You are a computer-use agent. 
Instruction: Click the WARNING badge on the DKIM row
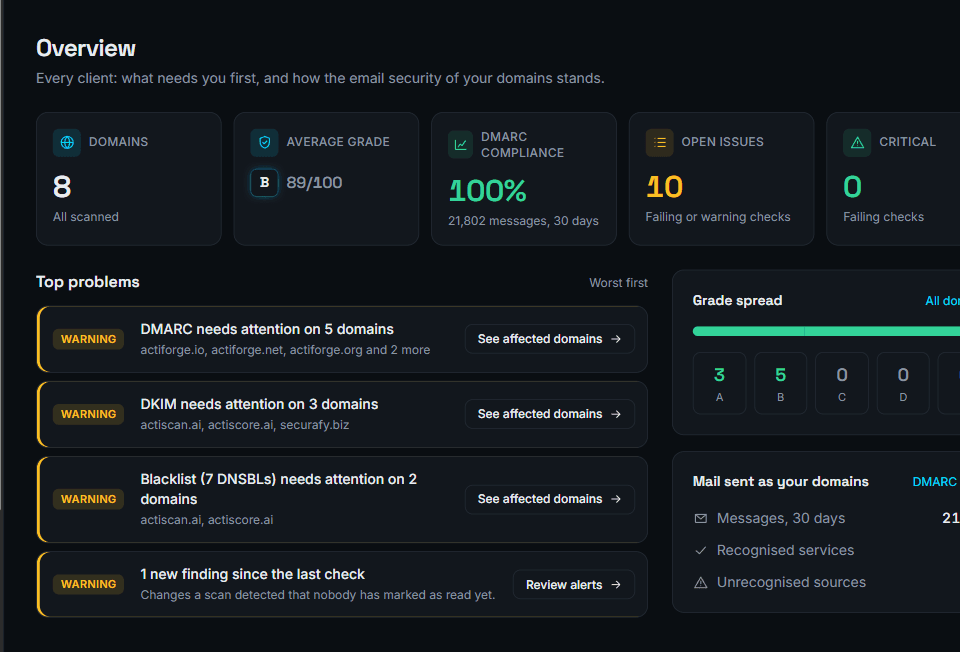(x=88, y=414)
